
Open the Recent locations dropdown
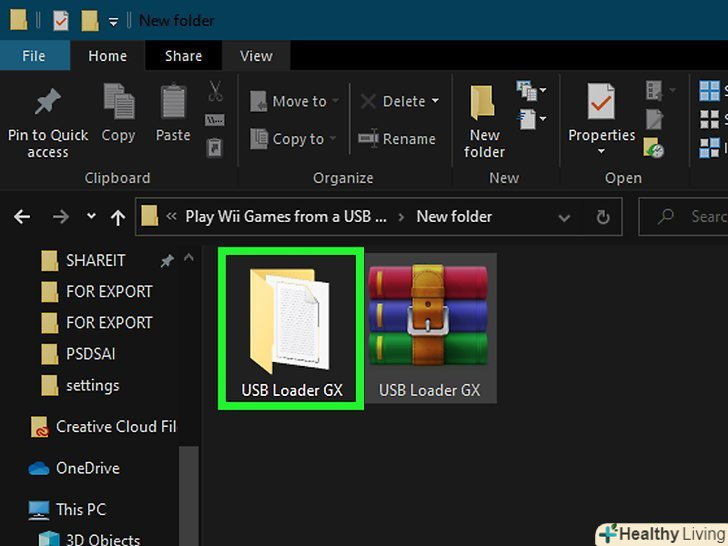tap(91, 216)
